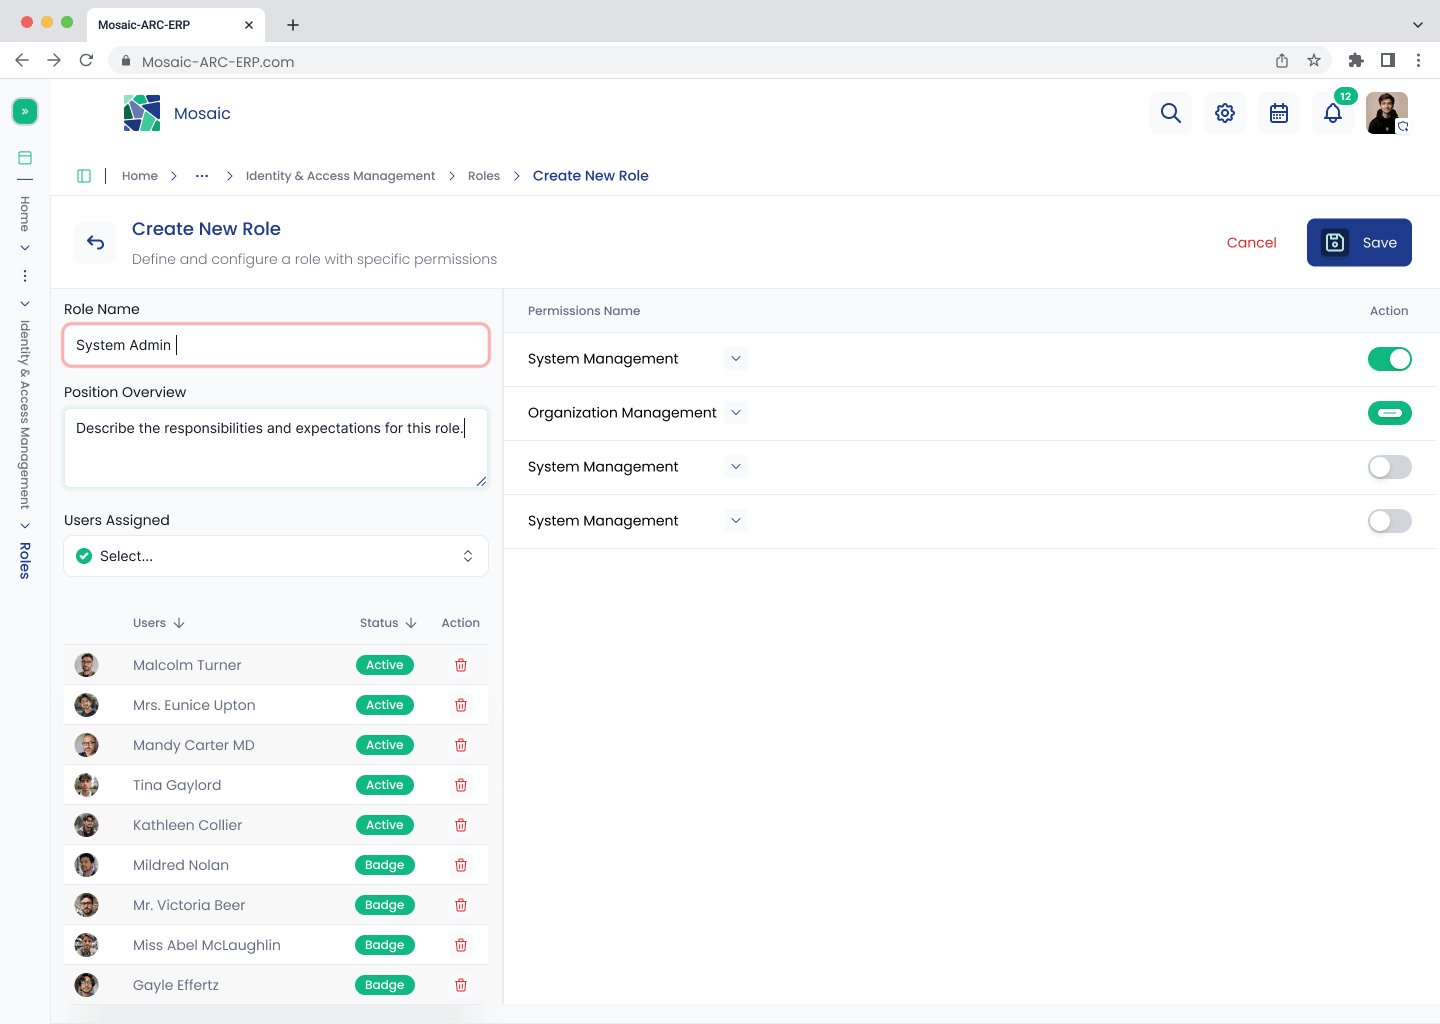Delete Miss Abel McLaughlin row
Viewport: 1440px width, 1024px height.
(x=461, y=945)
